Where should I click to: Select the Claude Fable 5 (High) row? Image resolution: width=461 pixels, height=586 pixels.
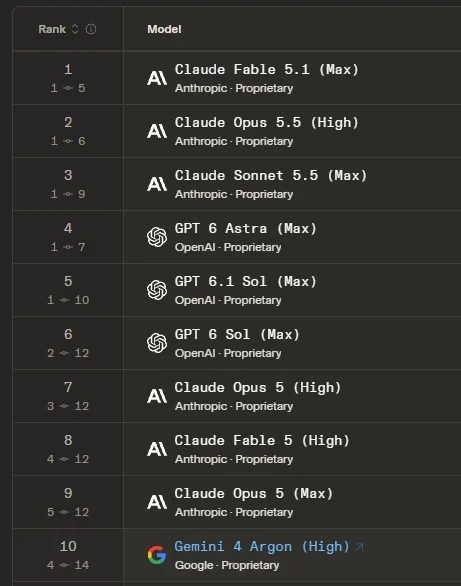pyautogui.click(x=237, y=449)
